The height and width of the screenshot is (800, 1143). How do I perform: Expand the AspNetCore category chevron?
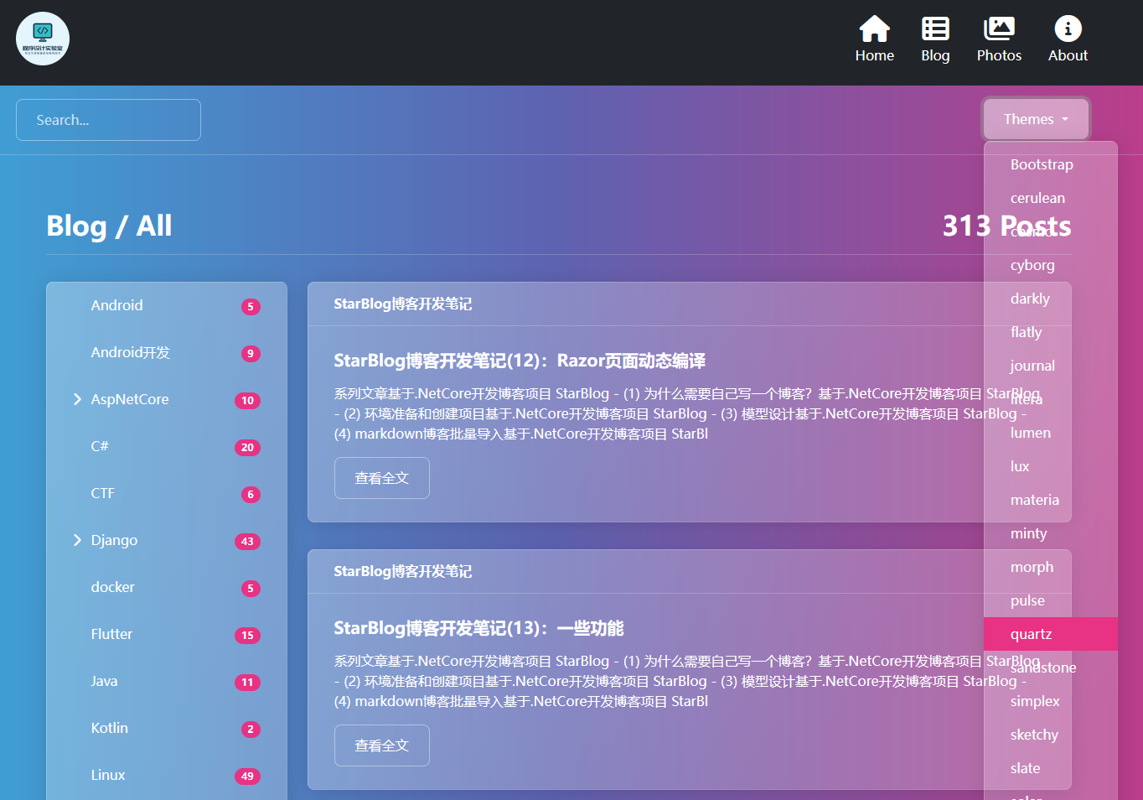[x=77, y=399]
